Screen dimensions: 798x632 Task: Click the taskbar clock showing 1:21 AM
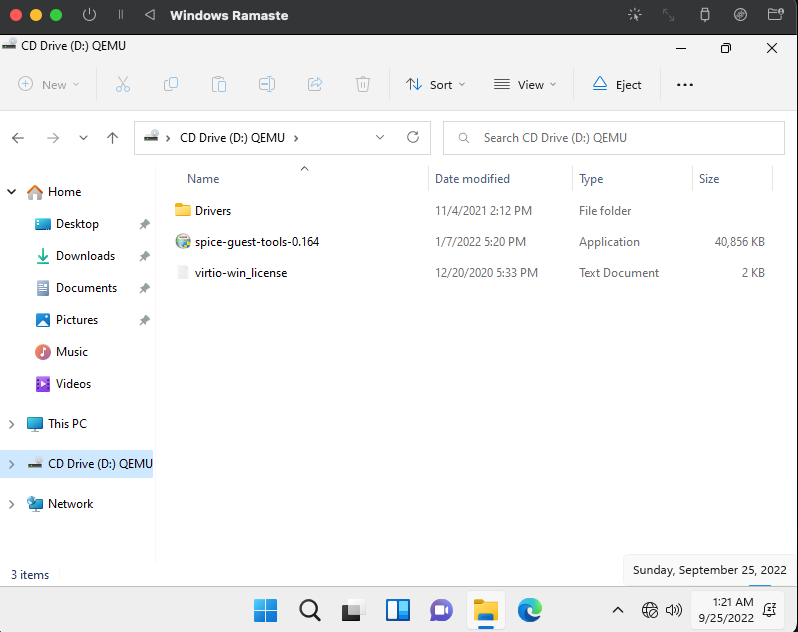726,610
